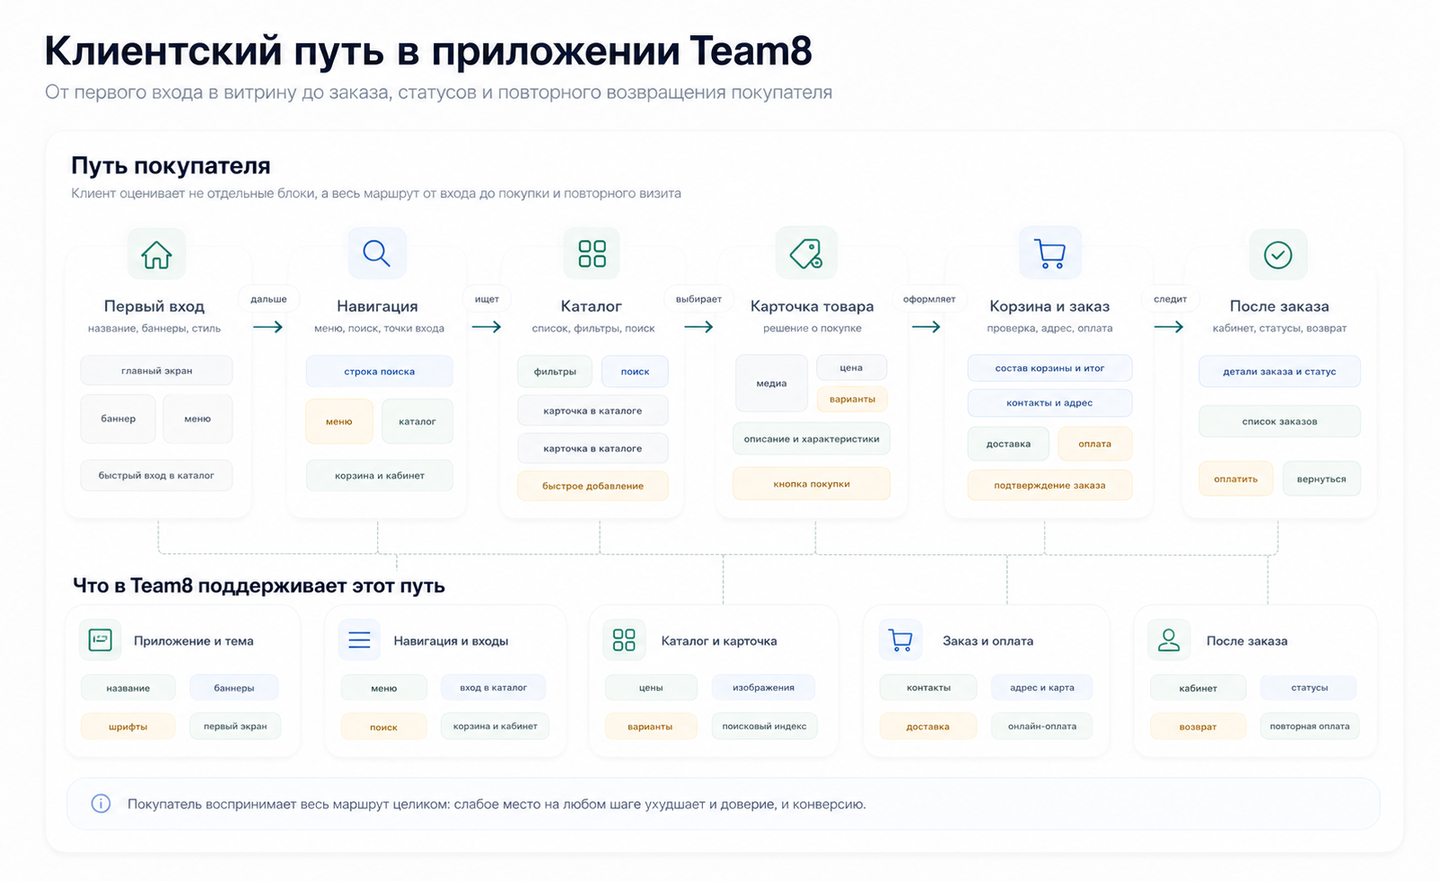Select the 'возврат' chip

click(1198, 727)
